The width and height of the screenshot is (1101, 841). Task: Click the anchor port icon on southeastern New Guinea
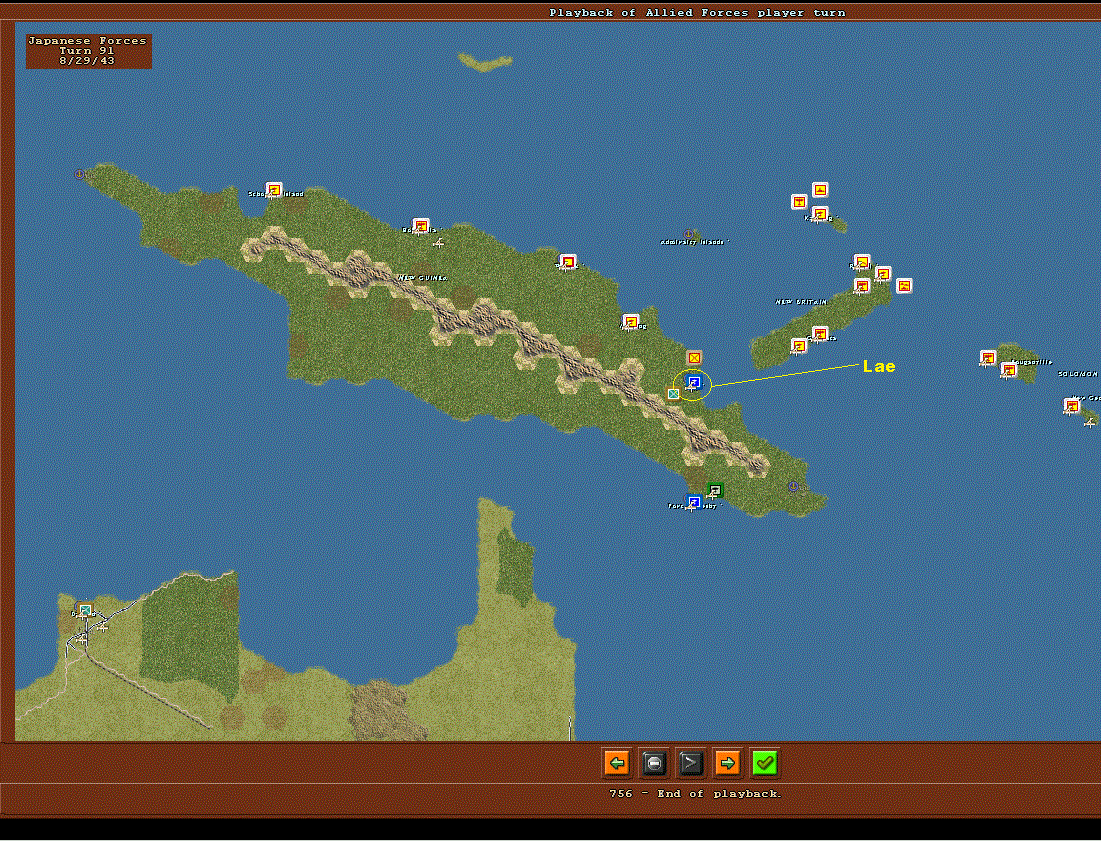[x=793, y=486]
